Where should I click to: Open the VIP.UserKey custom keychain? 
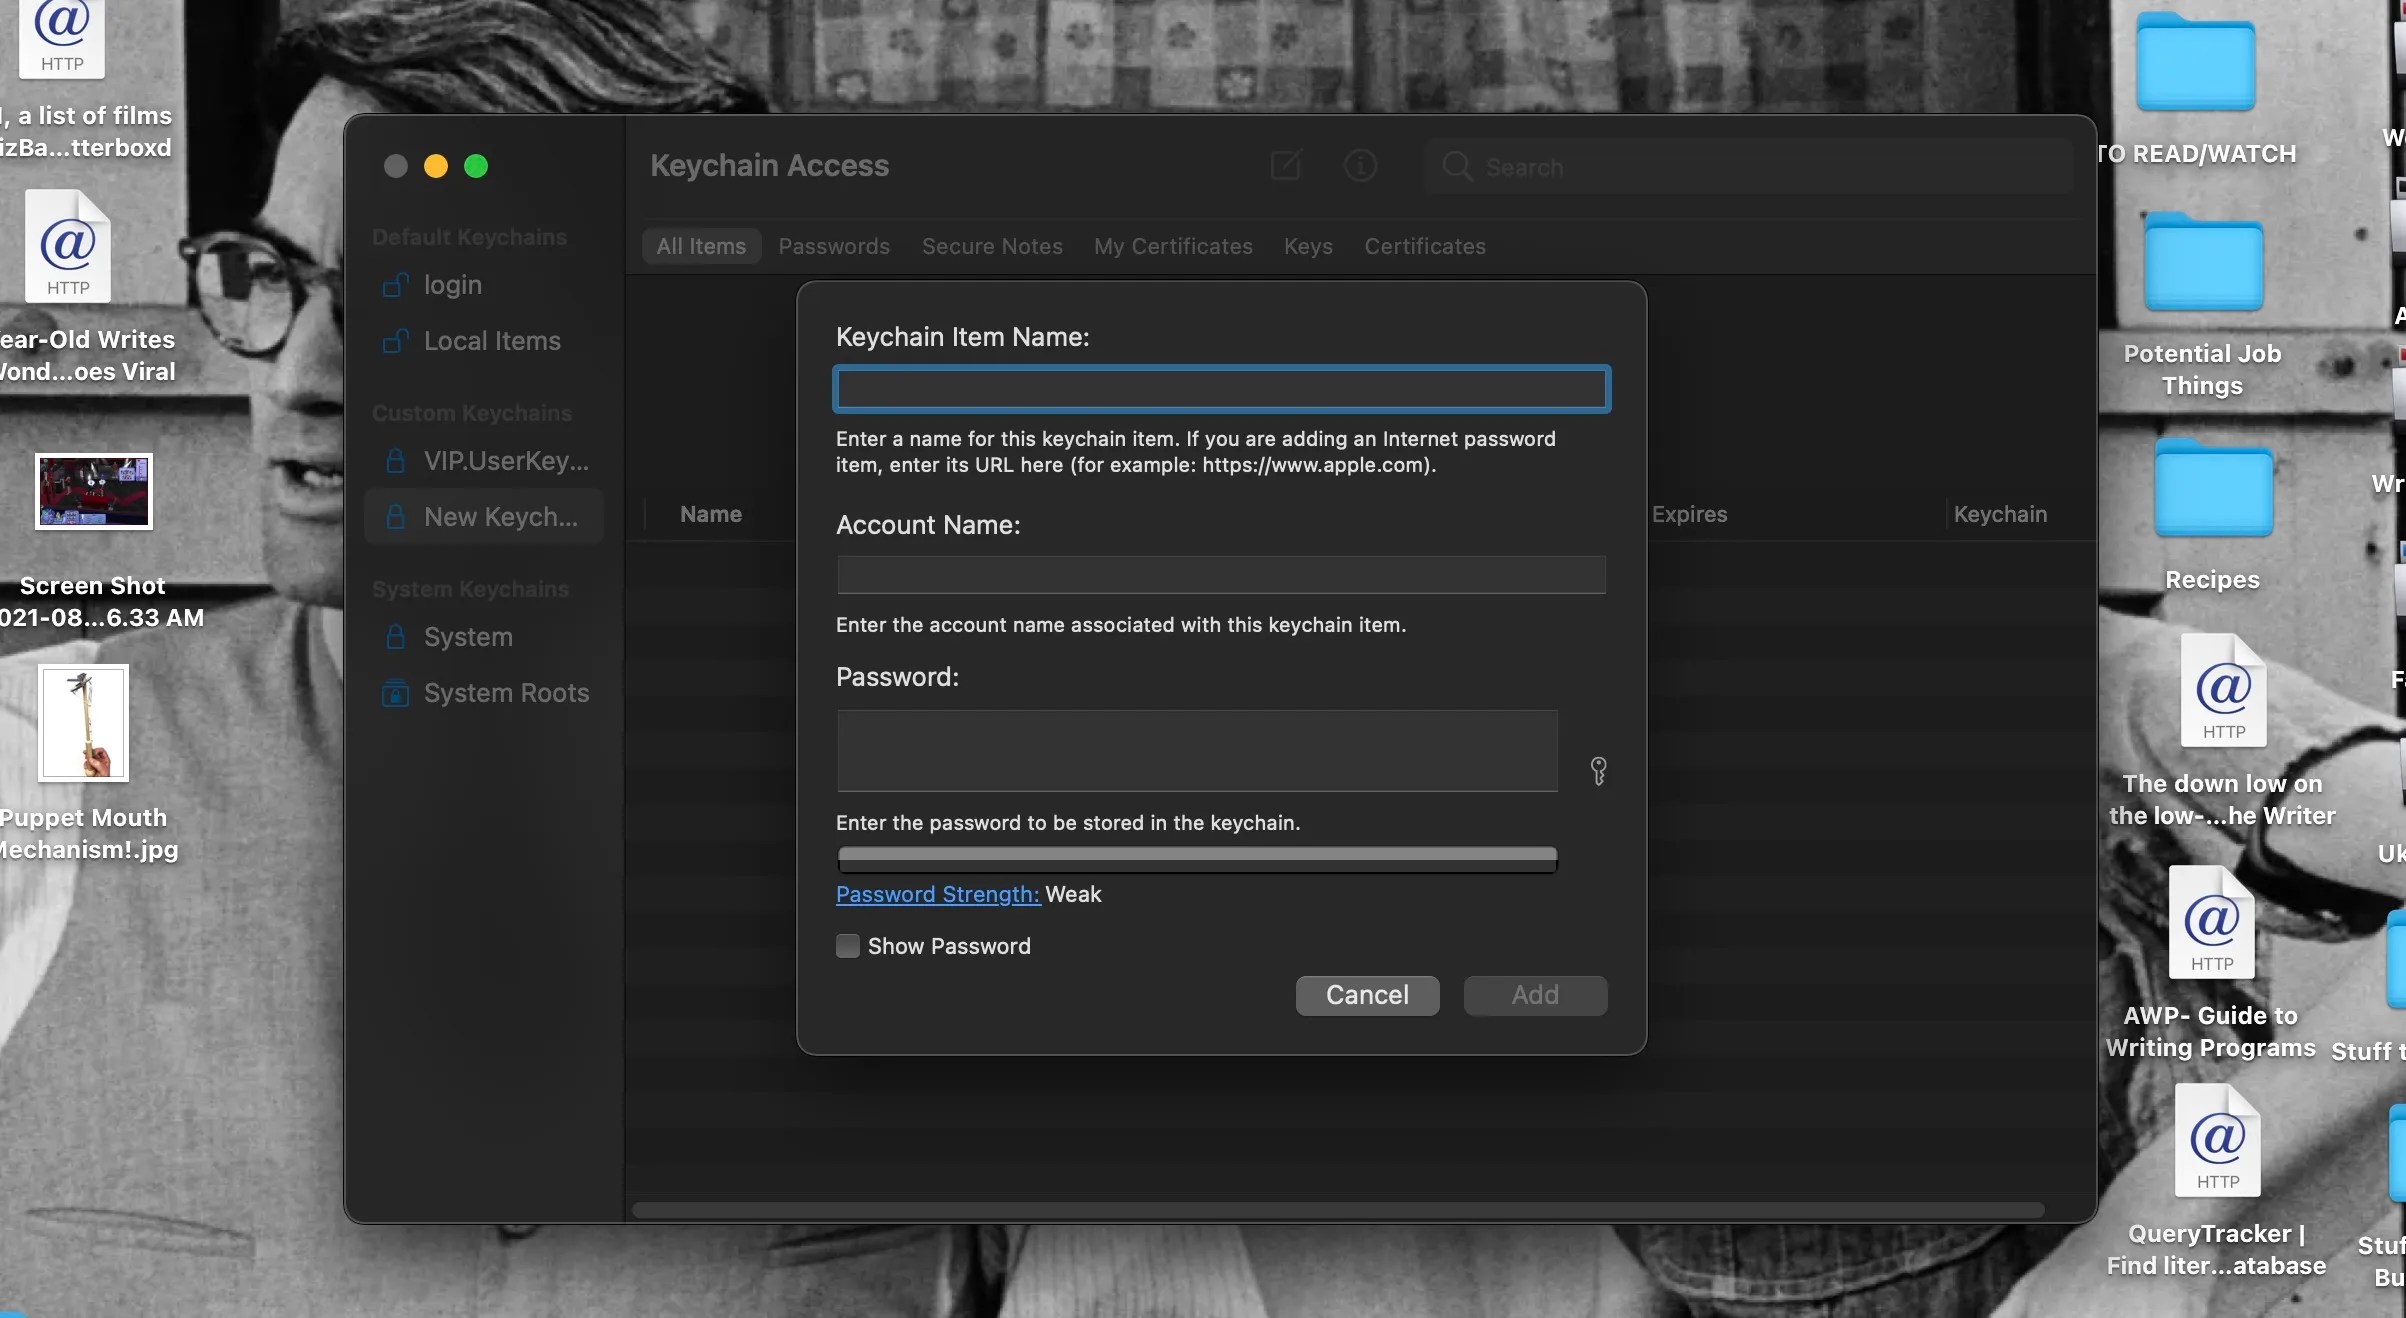504,461
